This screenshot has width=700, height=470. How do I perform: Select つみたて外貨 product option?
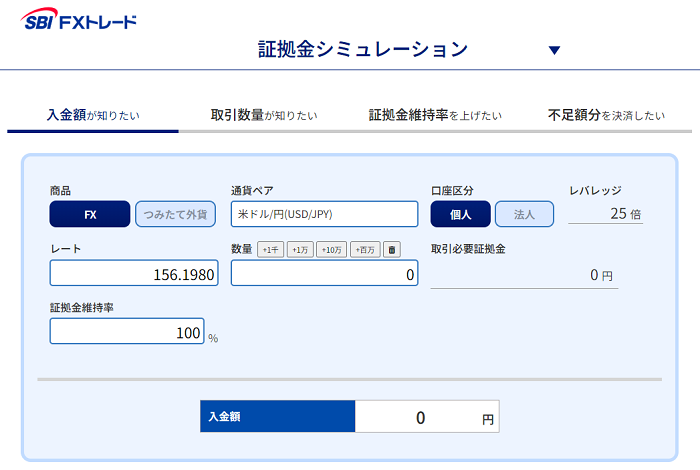click(175, 214)
